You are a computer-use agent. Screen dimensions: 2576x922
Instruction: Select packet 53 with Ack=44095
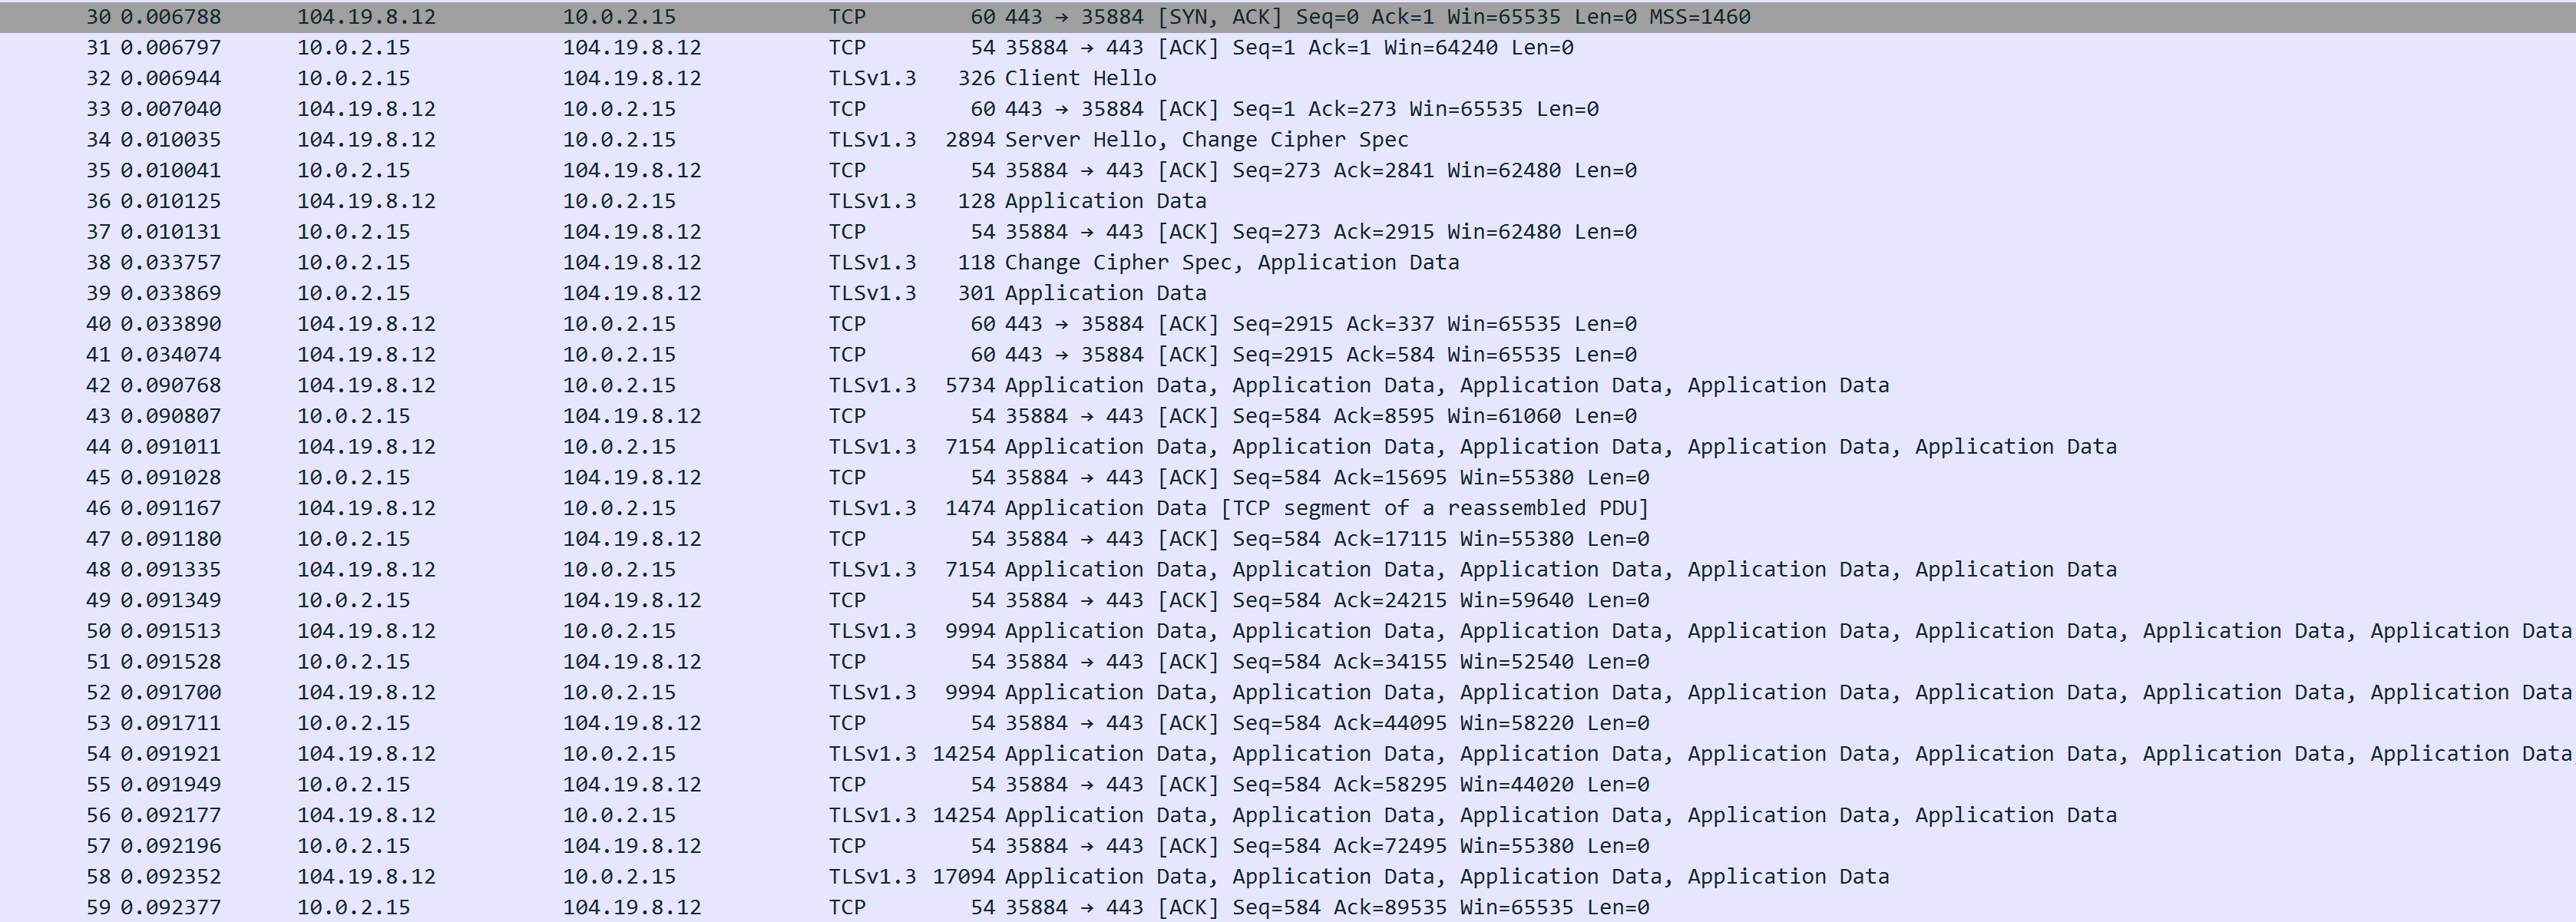pos(1288,723)
